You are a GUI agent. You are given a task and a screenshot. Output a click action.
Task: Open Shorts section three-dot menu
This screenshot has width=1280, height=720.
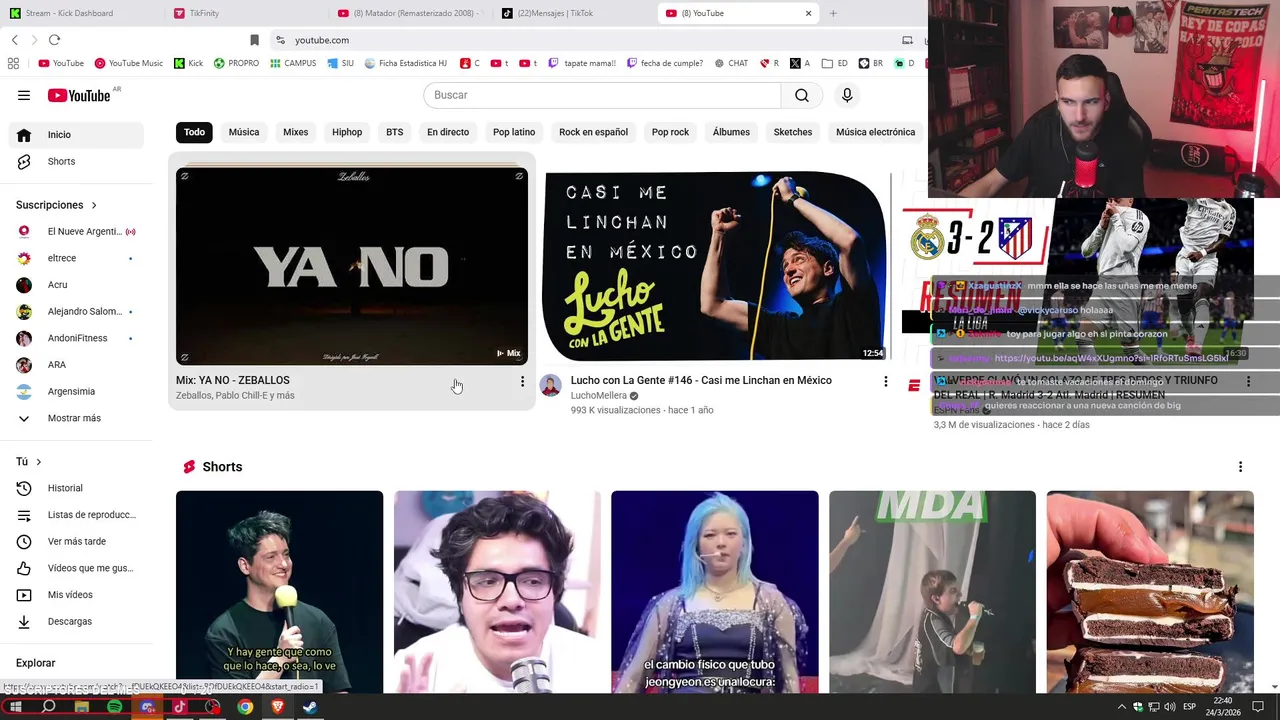[x=1240, y=467]
